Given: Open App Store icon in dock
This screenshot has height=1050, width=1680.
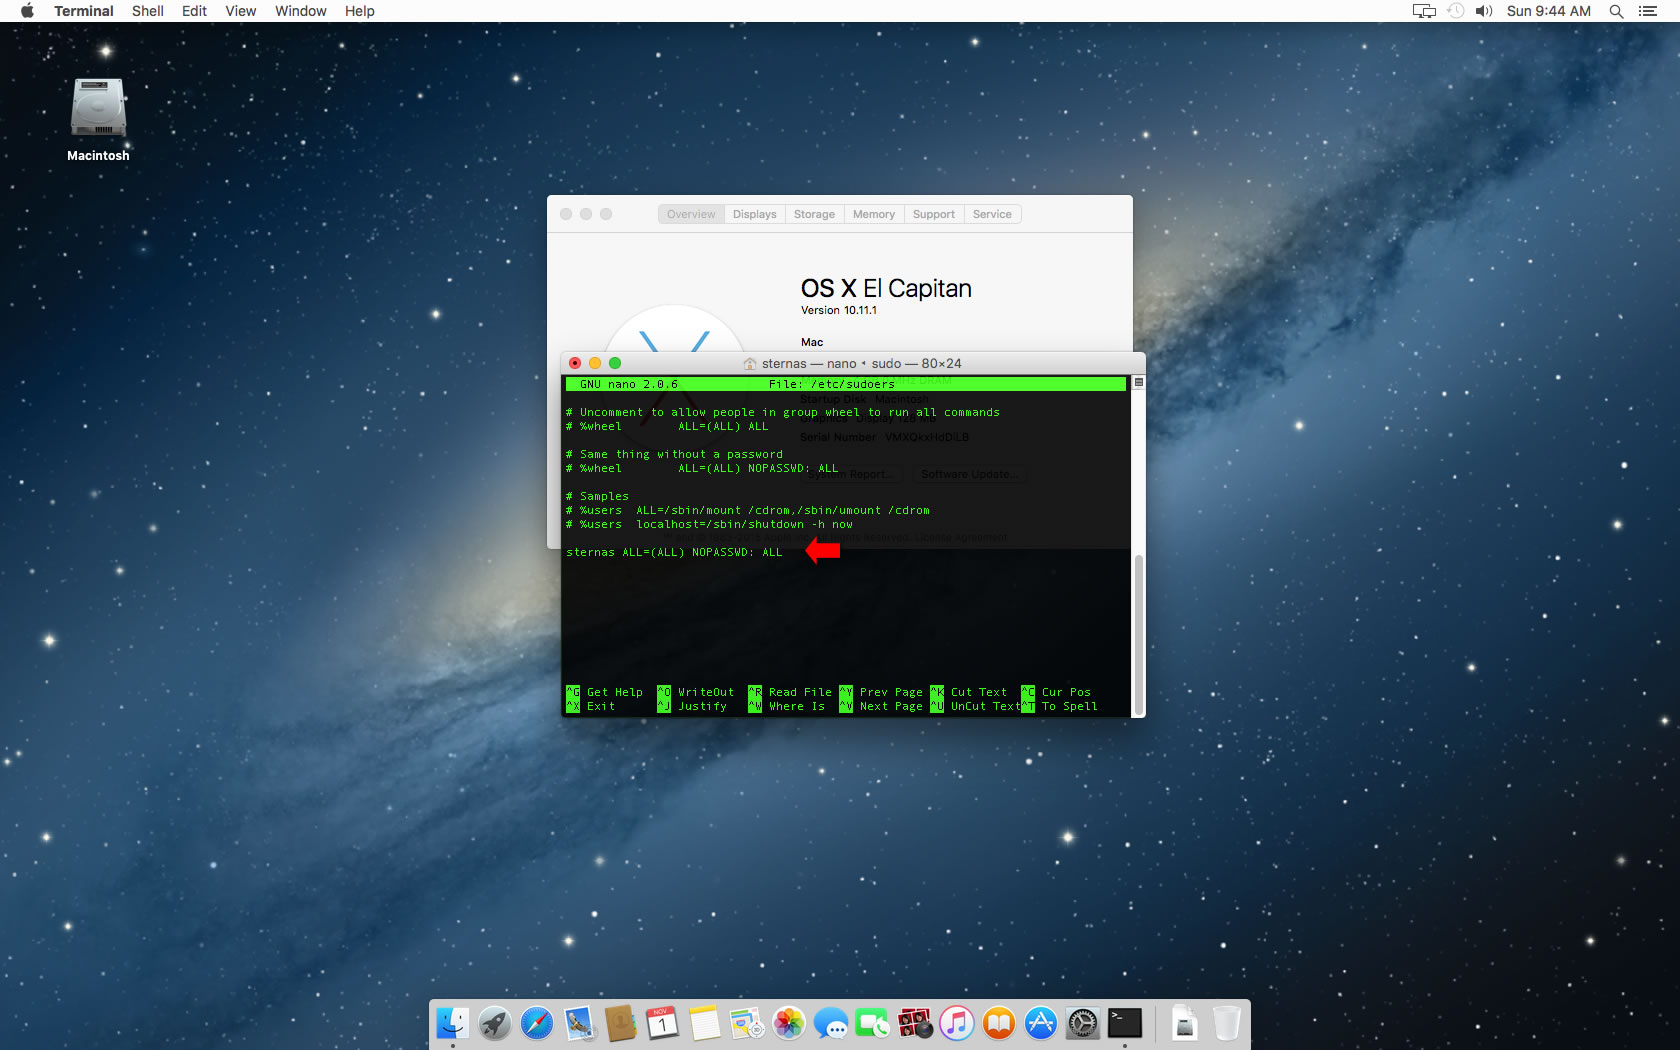Looking at the screenshot, I should pyautogui.click(x=1041, y=1023).
